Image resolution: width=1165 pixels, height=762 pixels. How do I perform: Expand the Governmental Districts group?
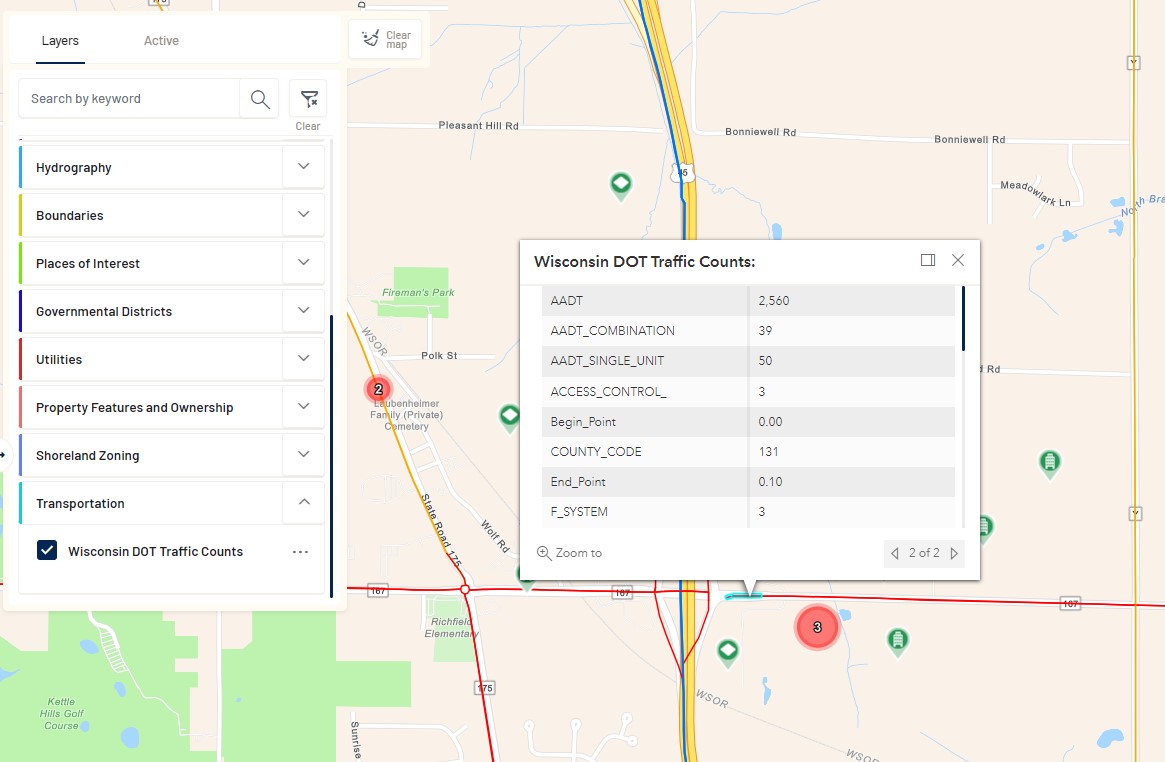coord(303,310)
